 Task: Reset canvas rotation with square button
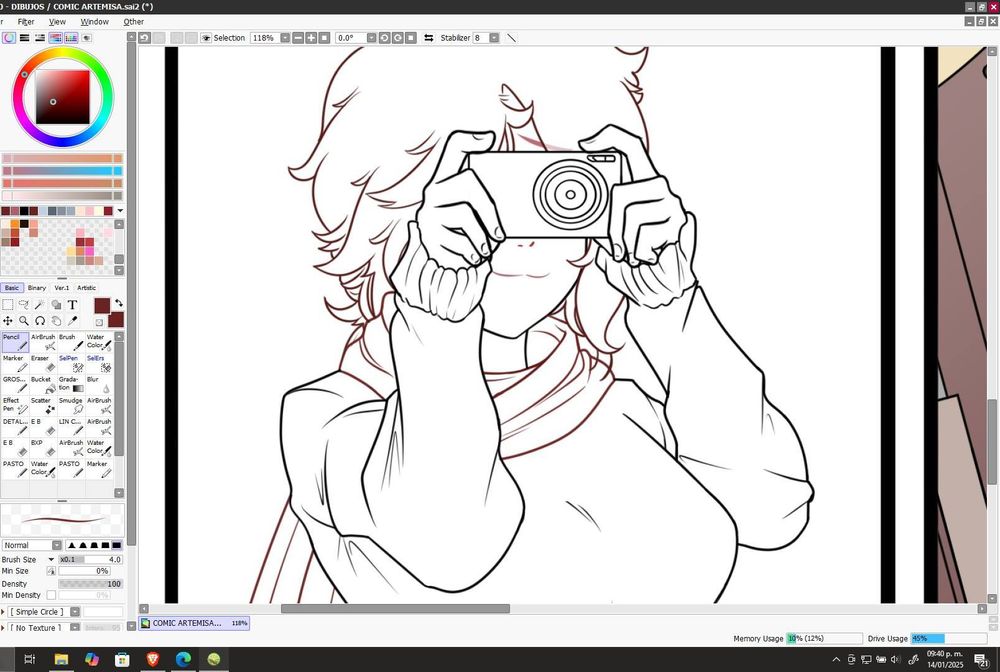(x=411, y=38)
